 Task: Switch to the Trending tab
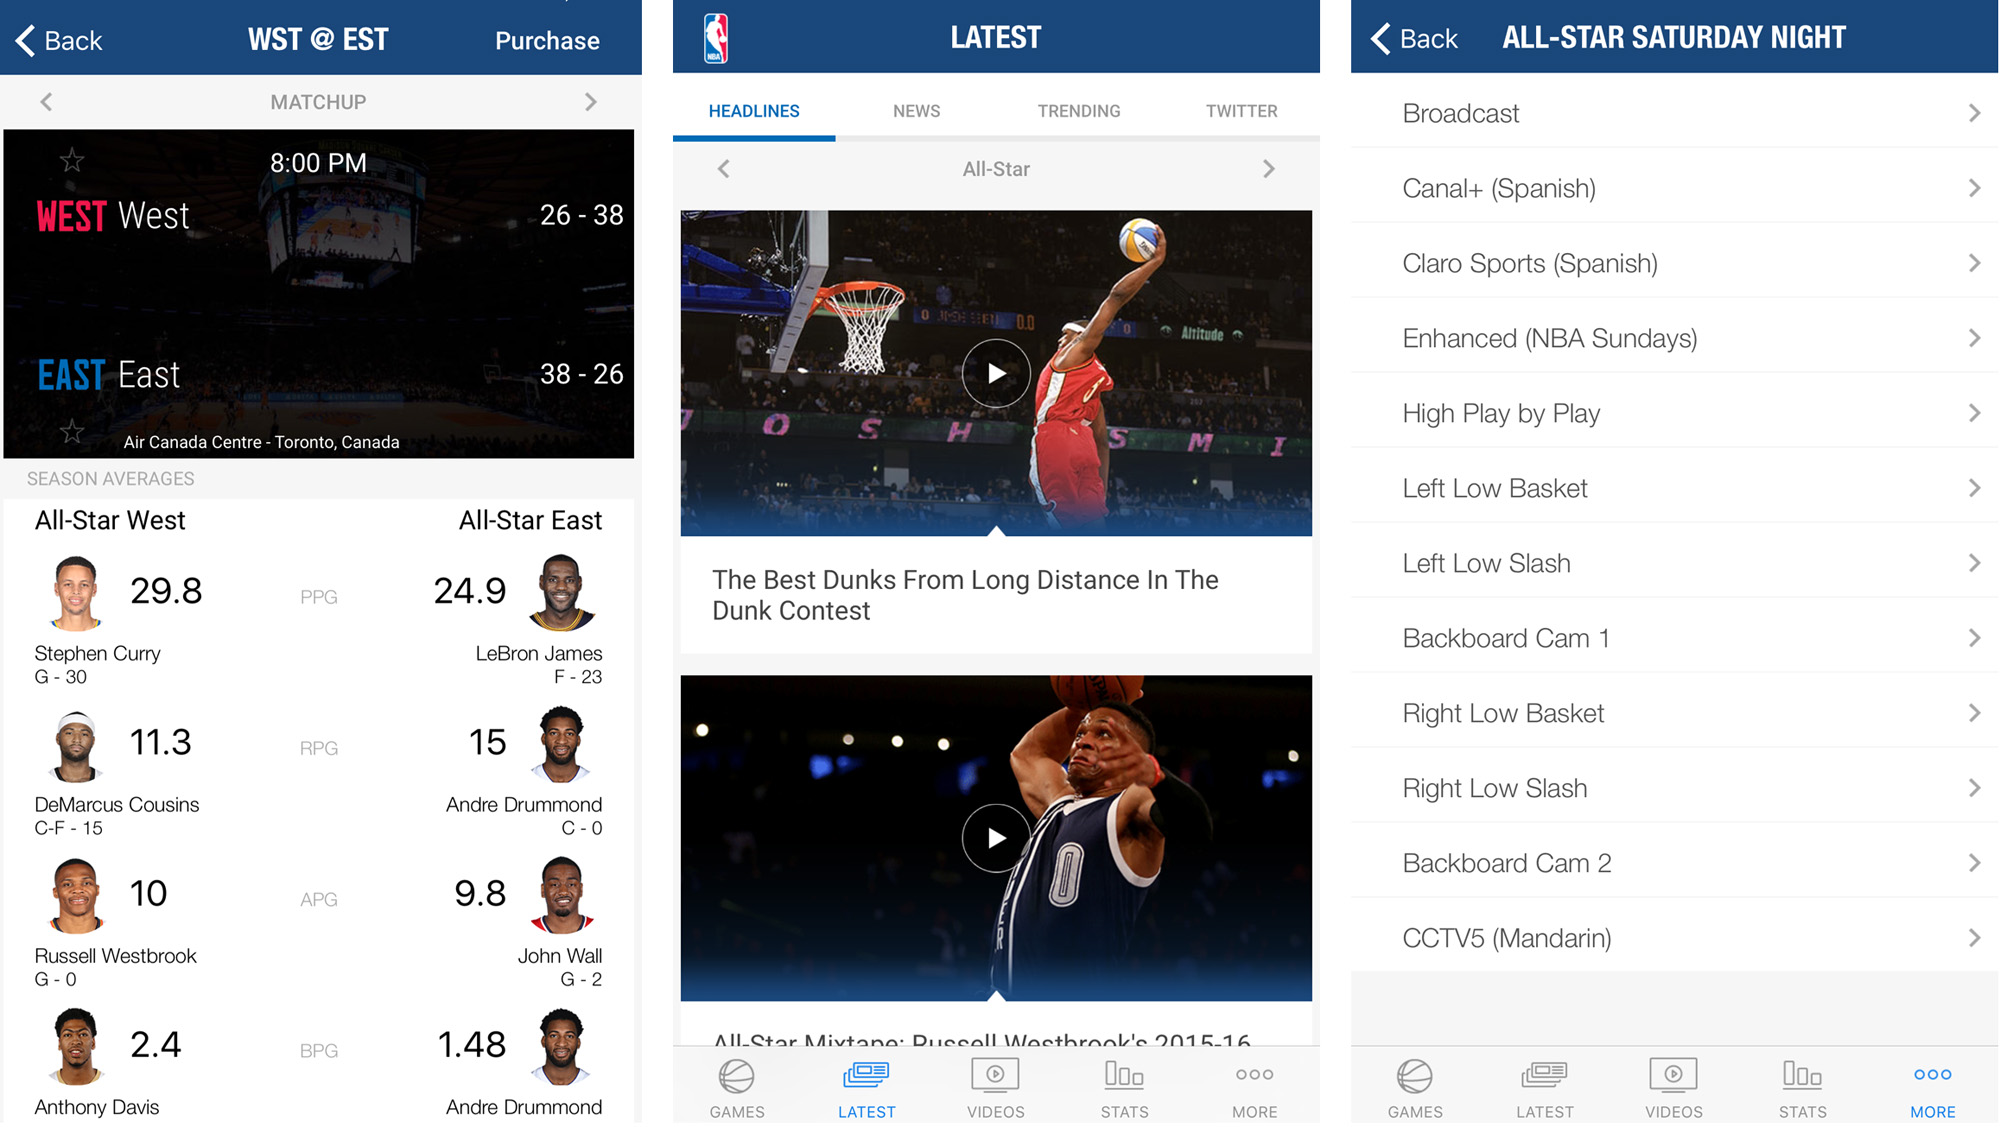pyautogui.click(x=1078, y=111)
